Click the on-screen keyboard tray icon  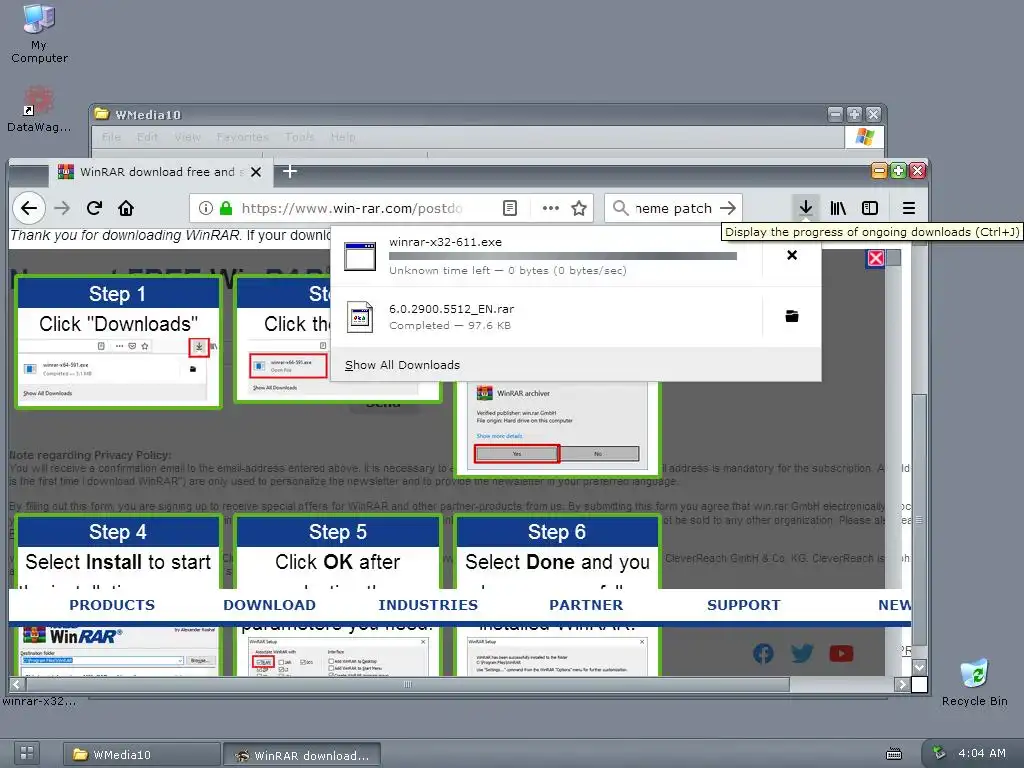894,754
